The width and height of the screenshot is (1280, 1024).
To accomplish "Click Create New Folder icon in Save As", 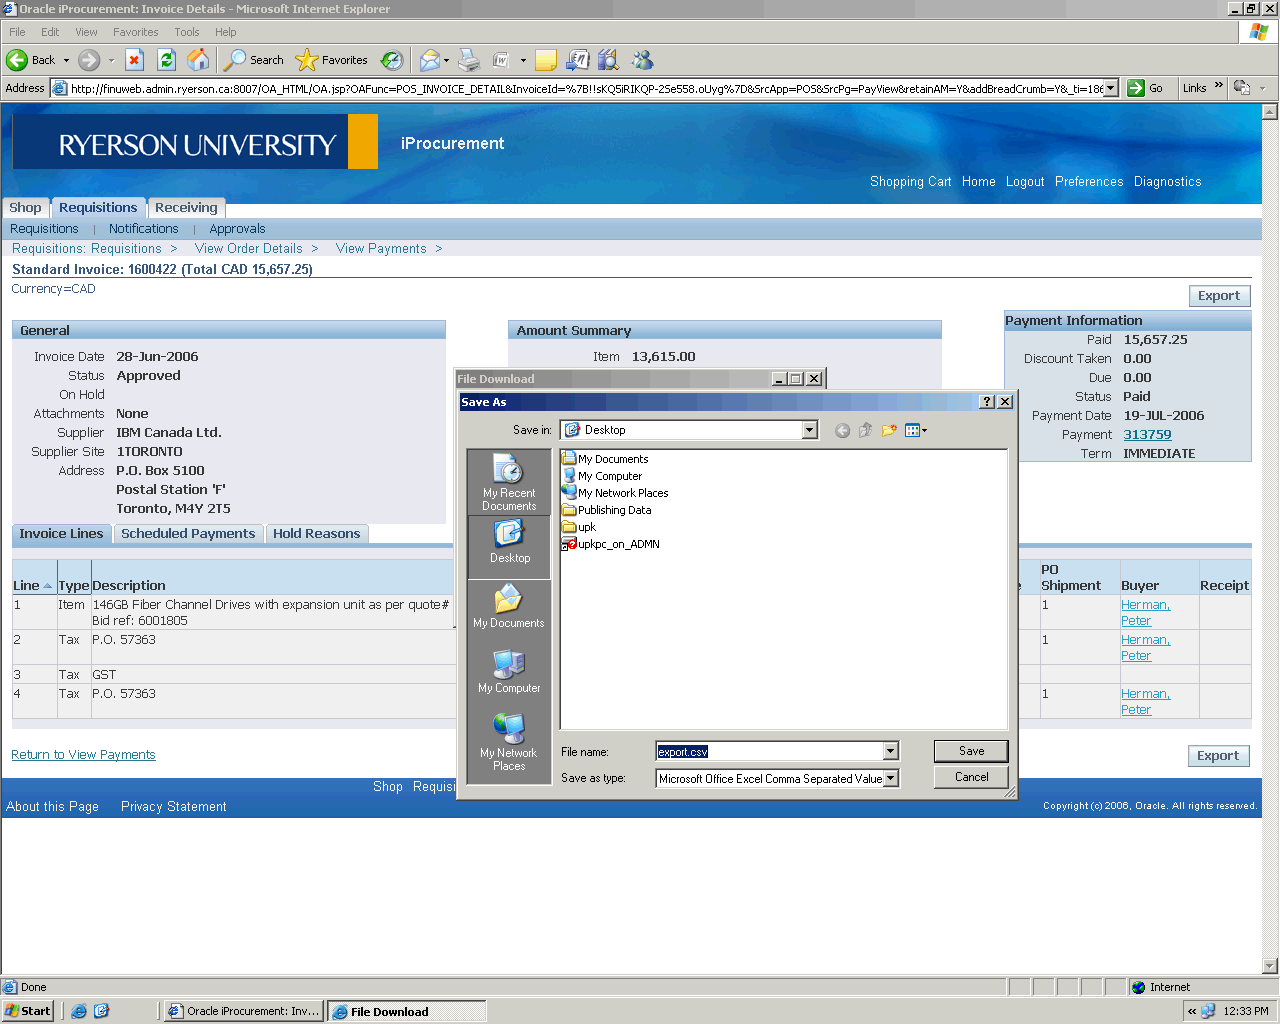I will pos(888,430).
